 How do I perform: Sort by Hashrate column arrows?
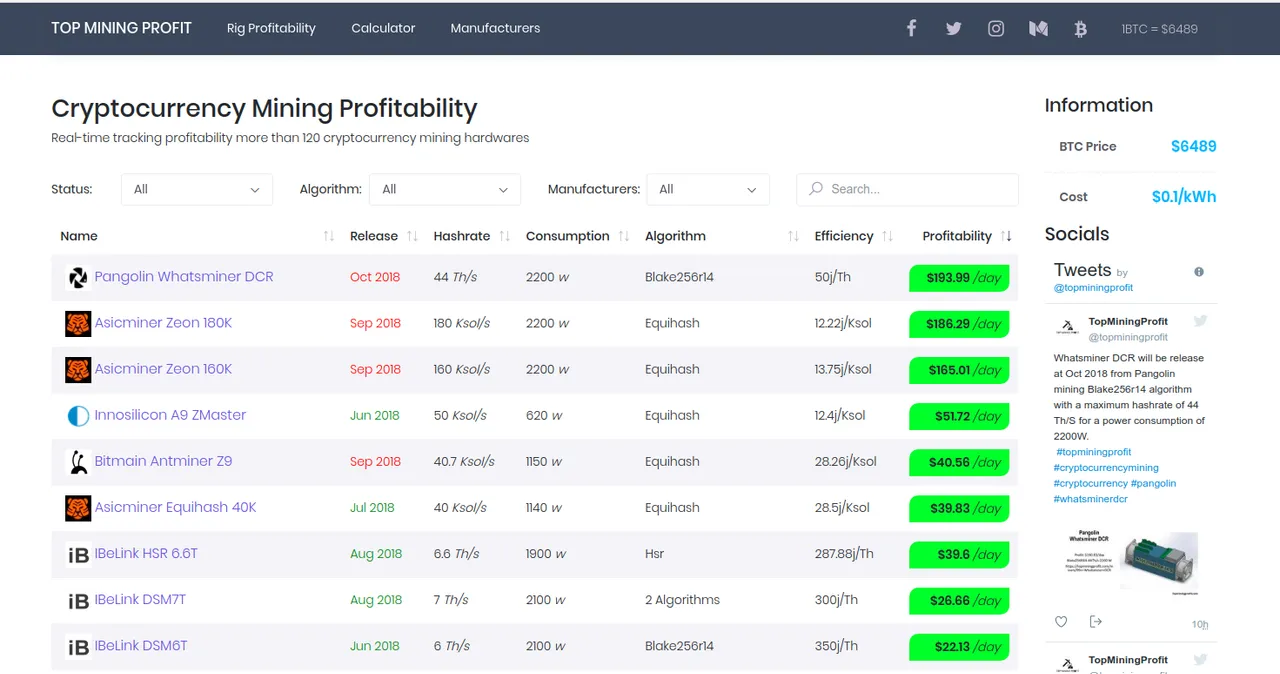tap(504, 236)
